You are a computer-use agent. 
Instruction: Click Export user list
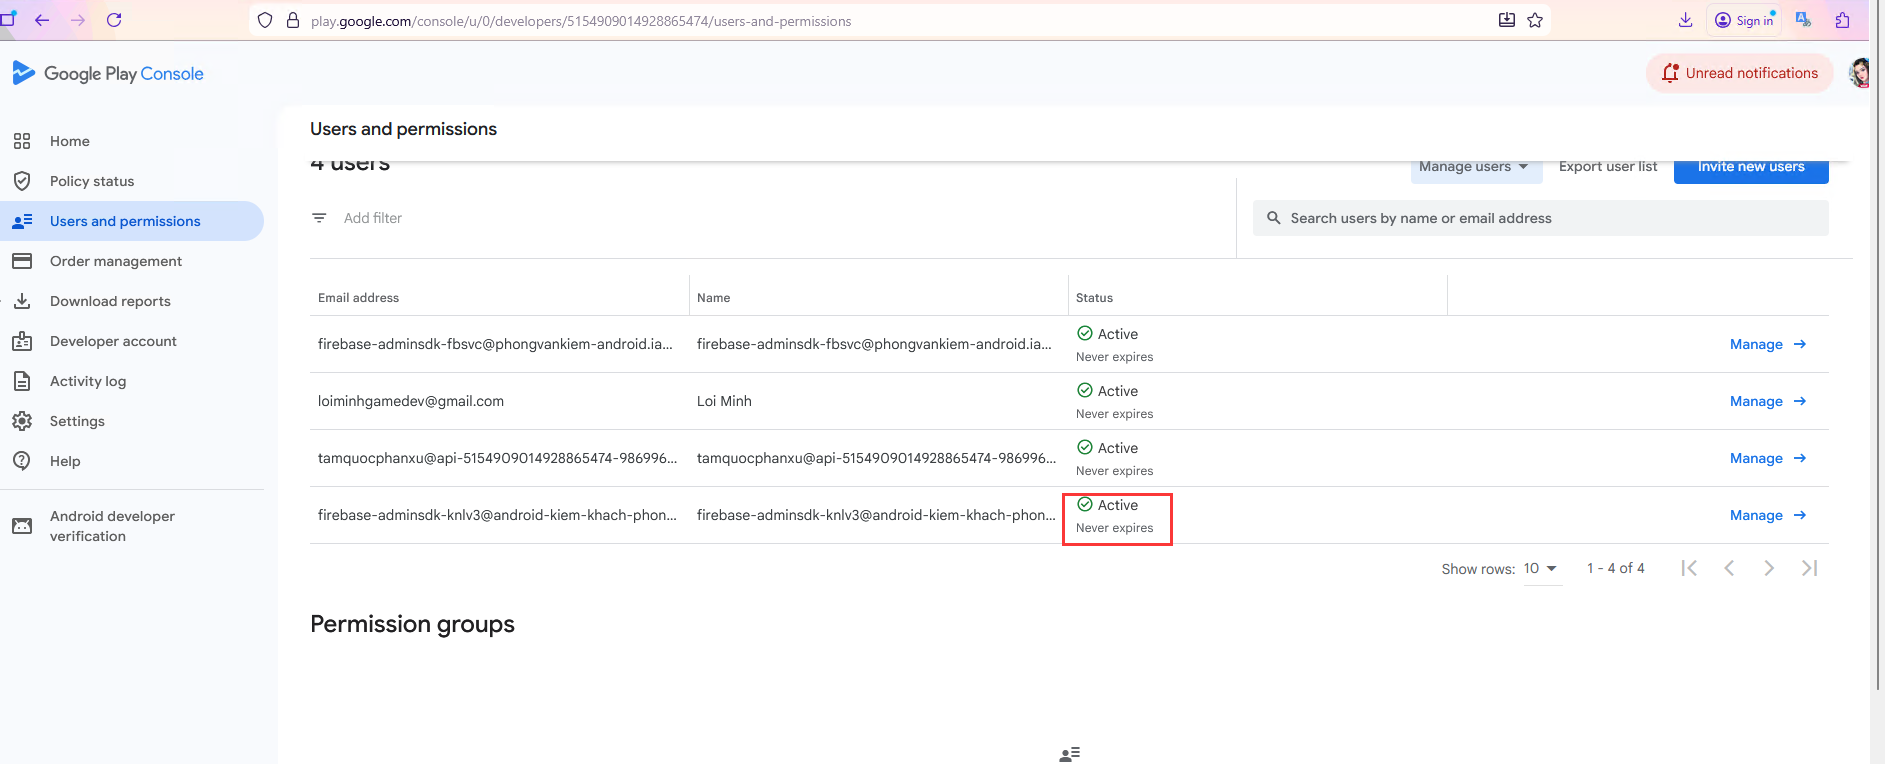point(1608,167)
